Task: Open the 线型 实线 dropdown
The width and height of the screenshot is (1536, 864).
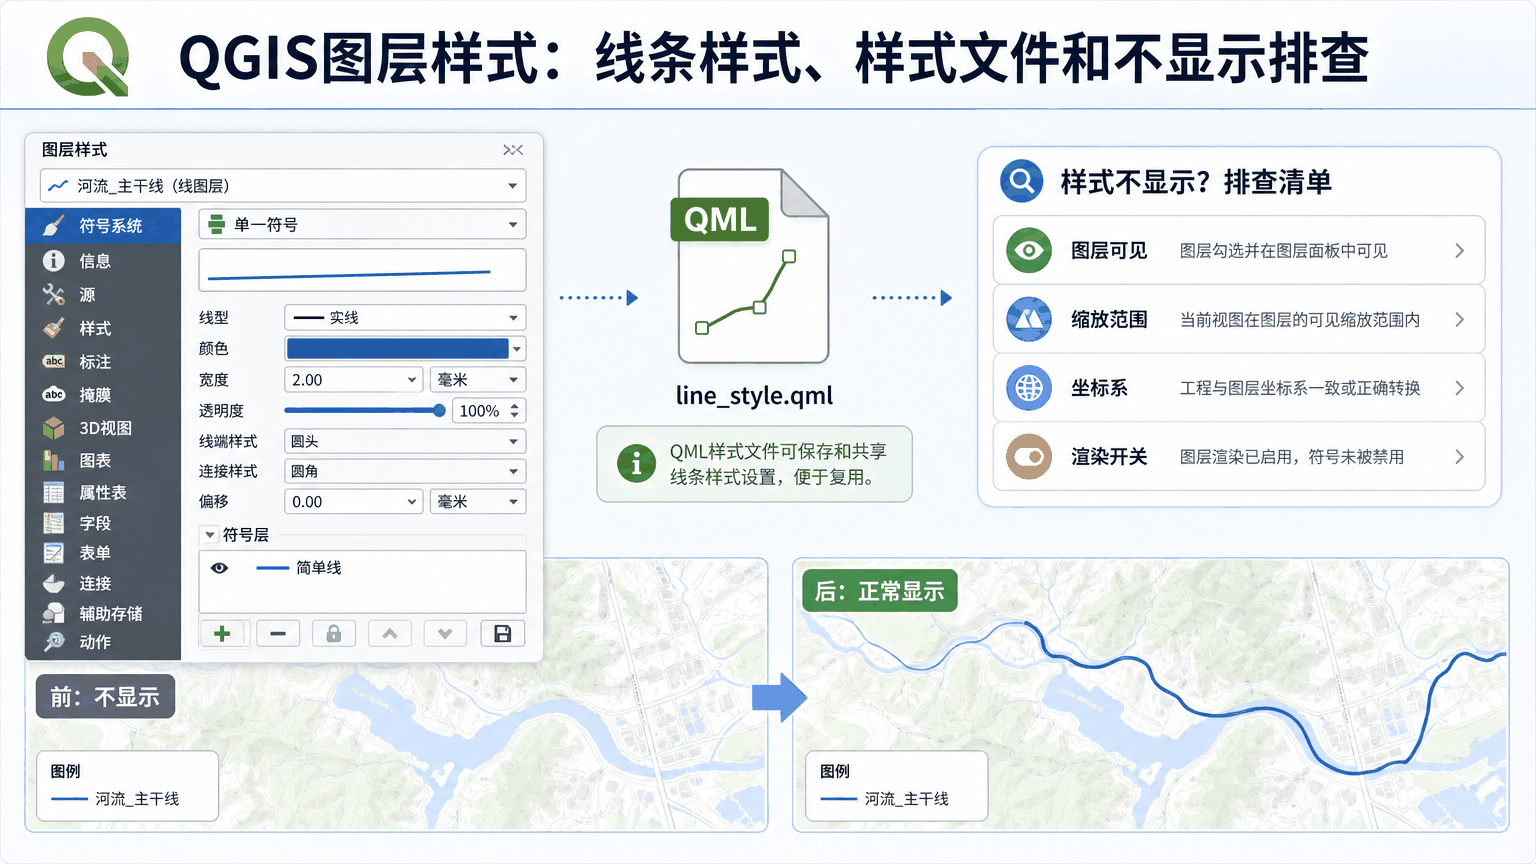Action: tap(405, 318)
